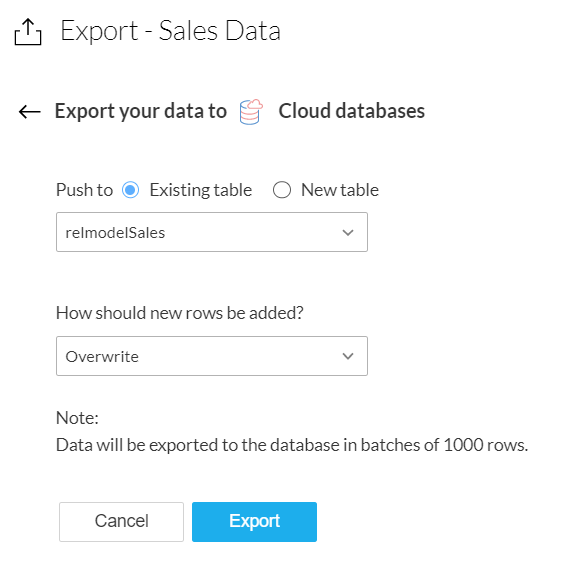
Task: Go back using the left arrow
Action: click(x=30, y=112)
